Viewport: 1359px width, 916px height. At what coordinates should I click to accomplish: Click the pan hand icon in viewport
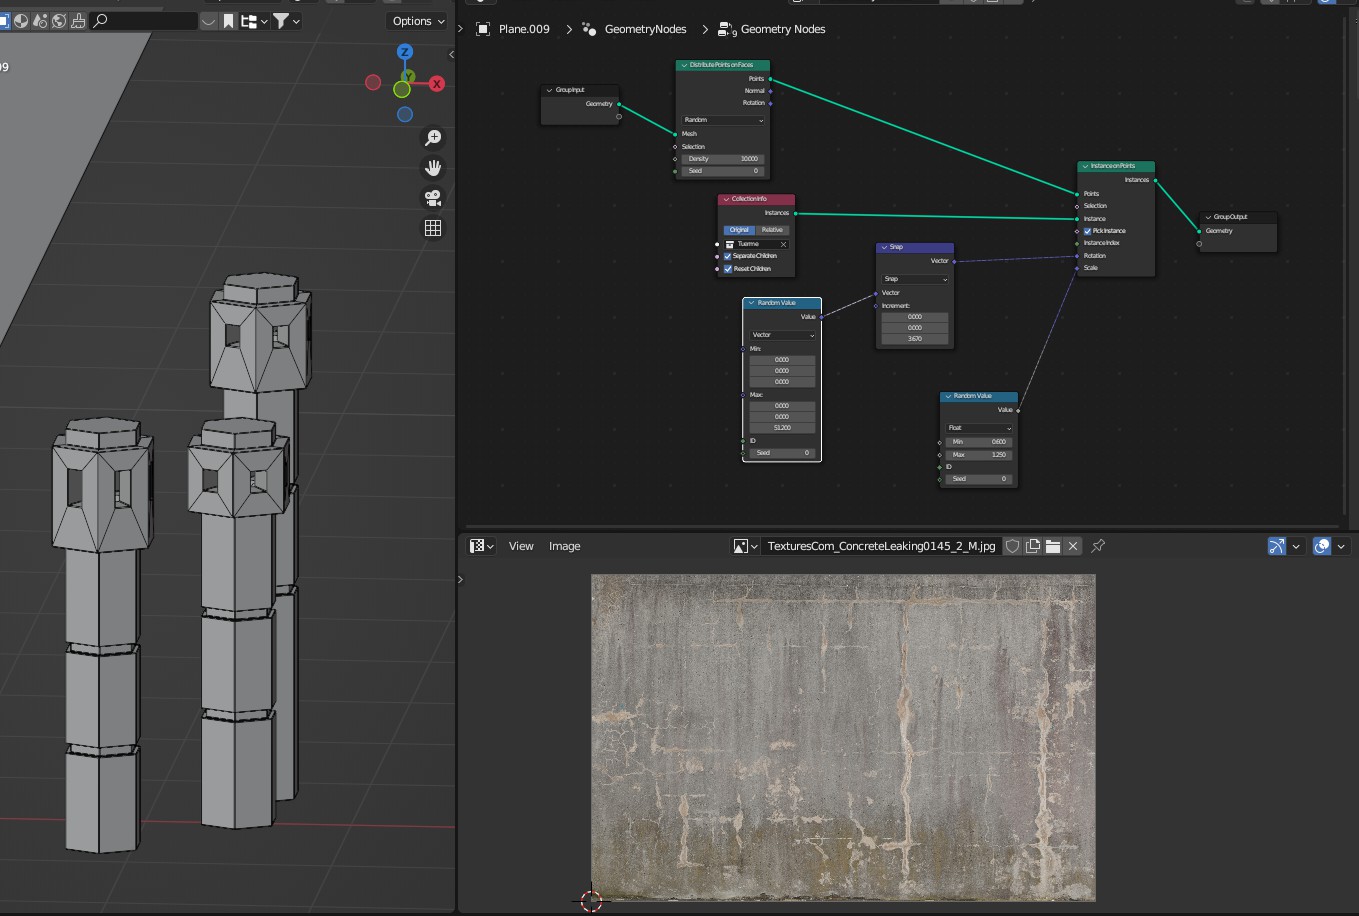pos(433,168)
